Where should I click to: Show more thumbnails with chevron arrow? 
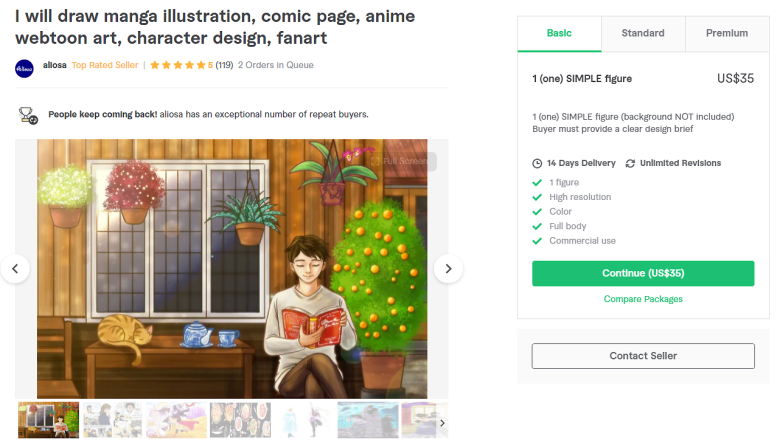tap(442, 423)
